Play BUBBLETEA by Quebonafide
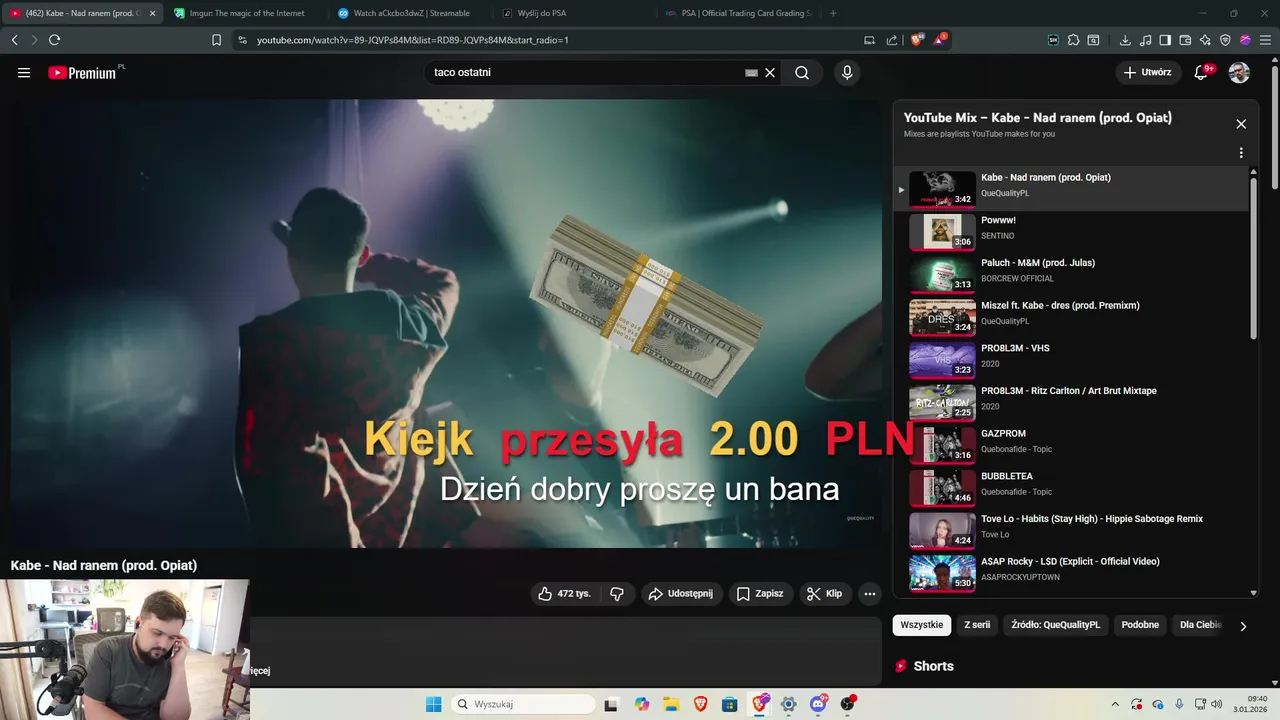The height and width of the screenshot is (720, 1280). click(x=1070, y=488)
